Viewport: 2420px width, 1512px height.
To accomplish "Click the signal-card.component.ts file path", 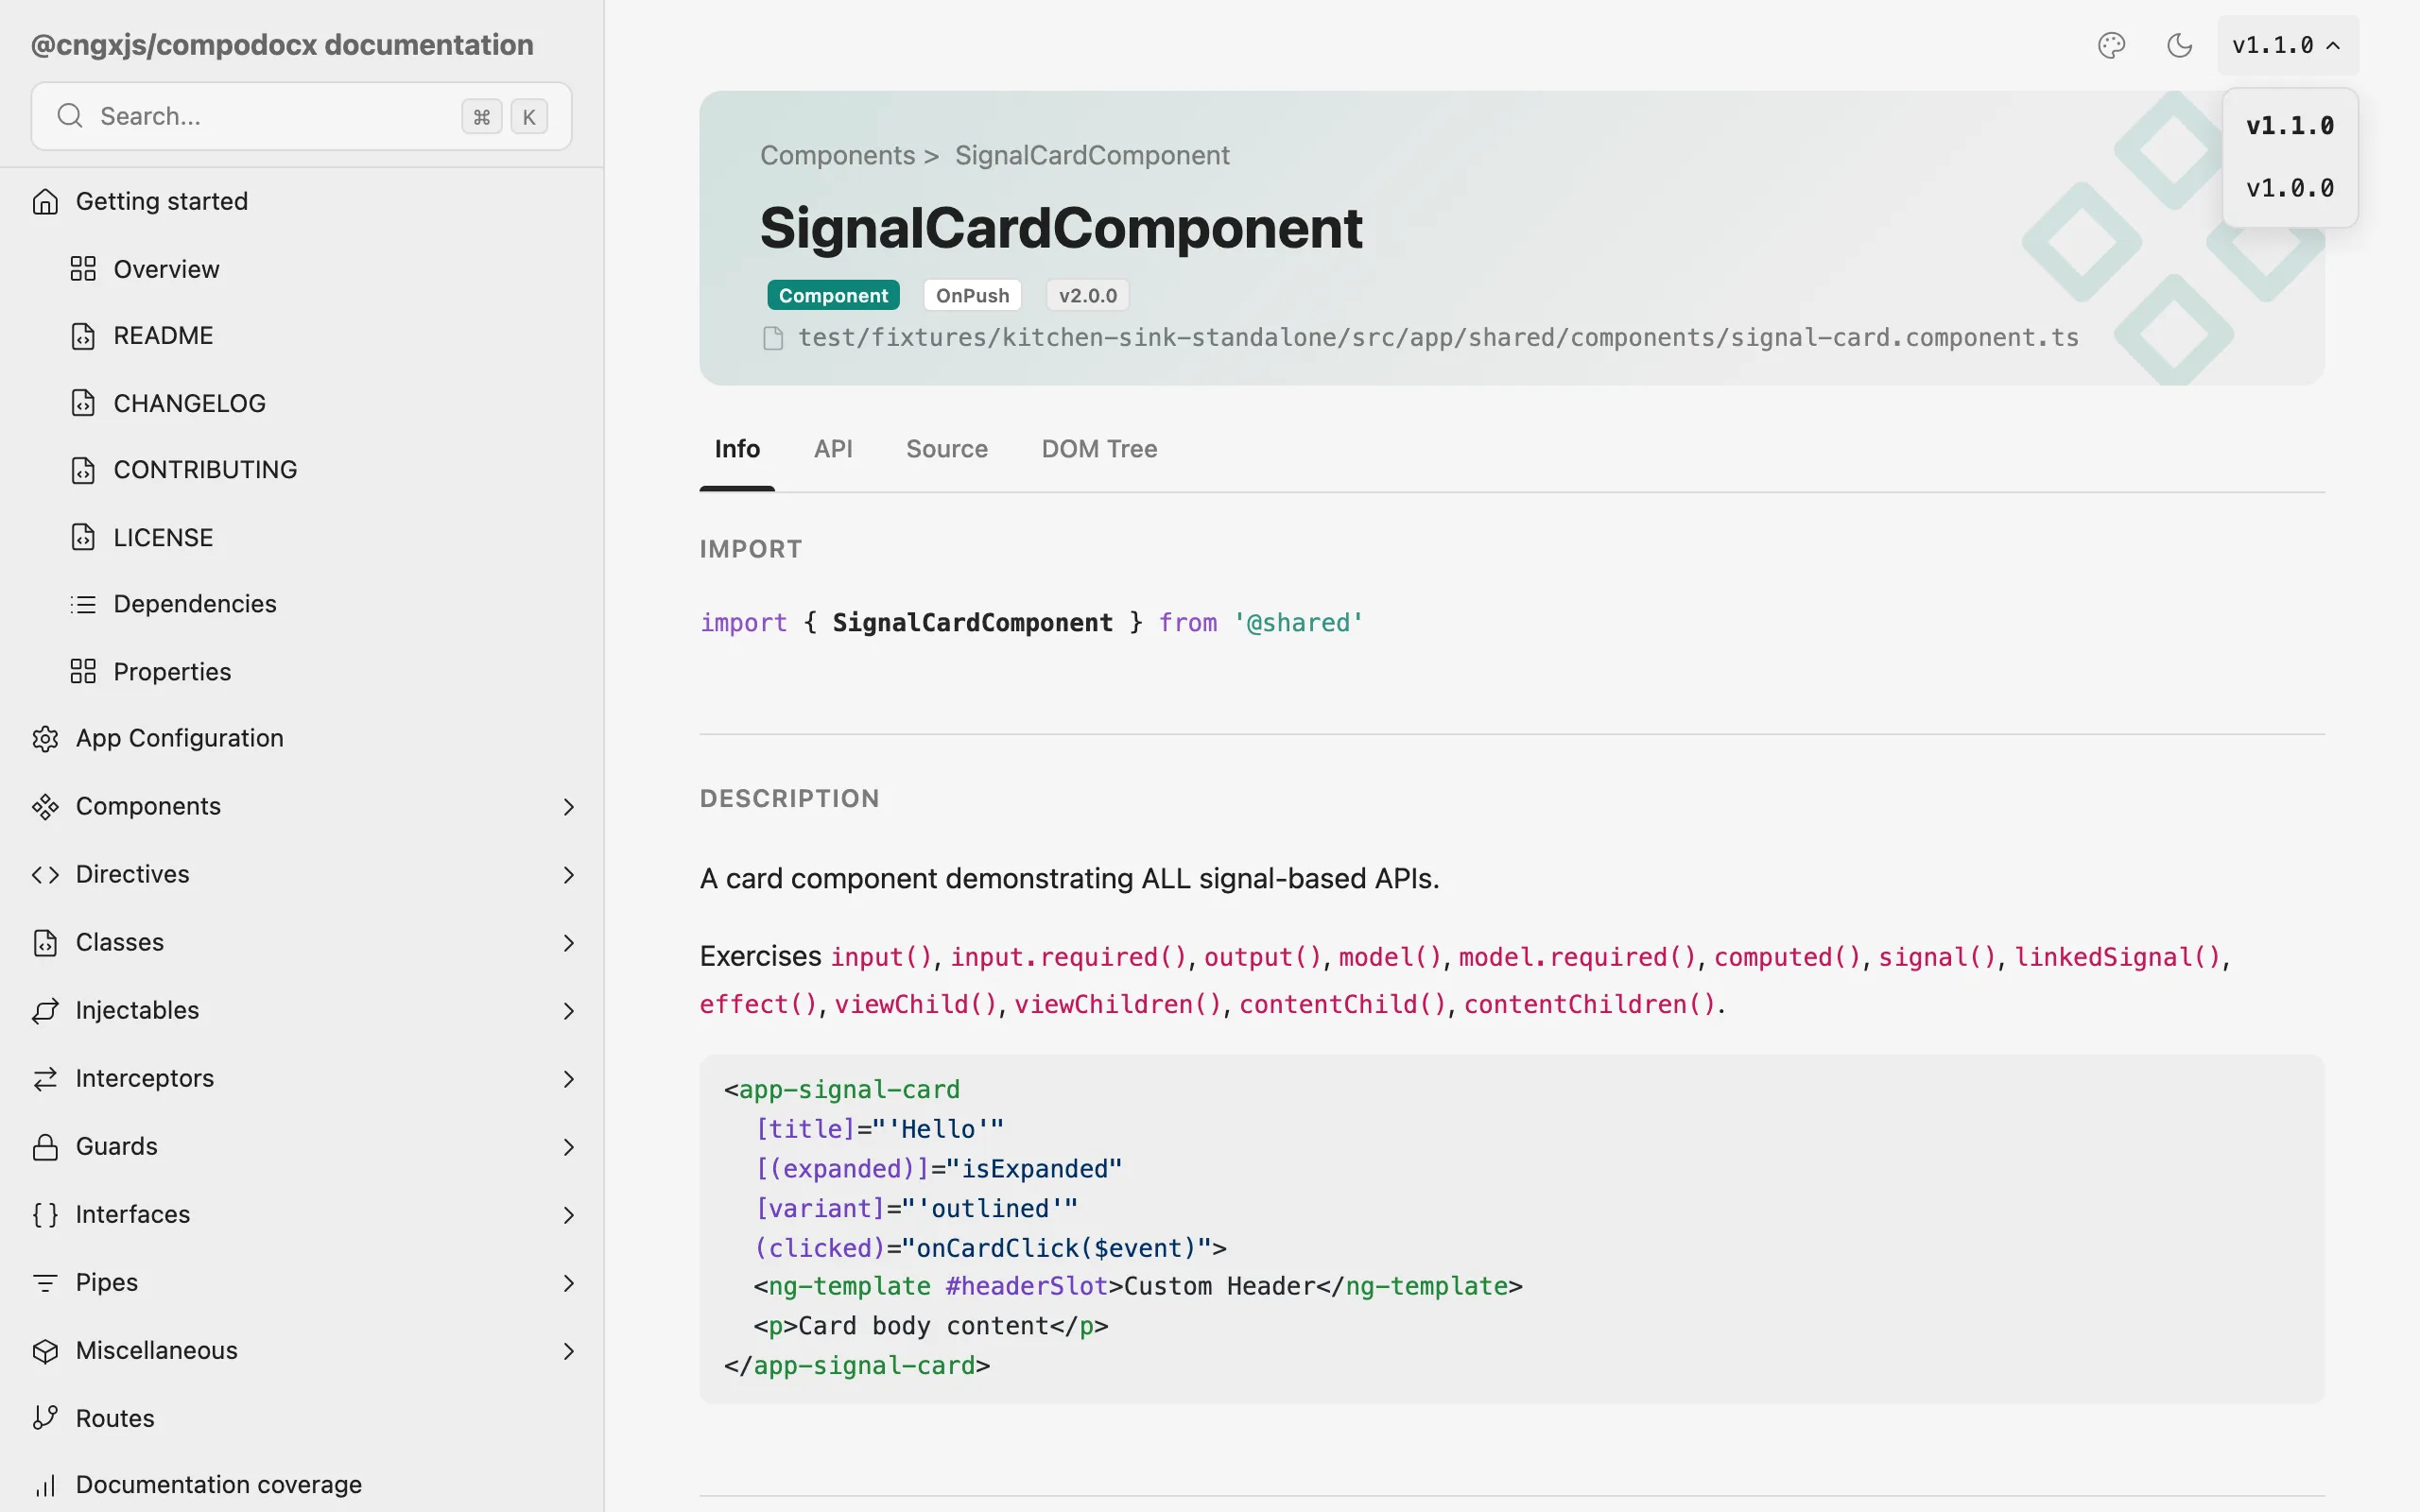I will (x=1438, y=338).
